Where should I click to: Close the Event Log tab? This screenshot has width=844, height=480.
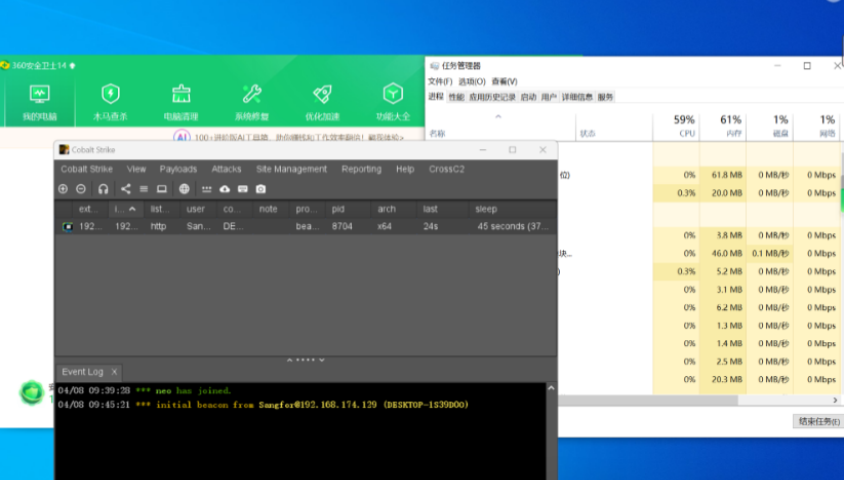pos(114,372)
